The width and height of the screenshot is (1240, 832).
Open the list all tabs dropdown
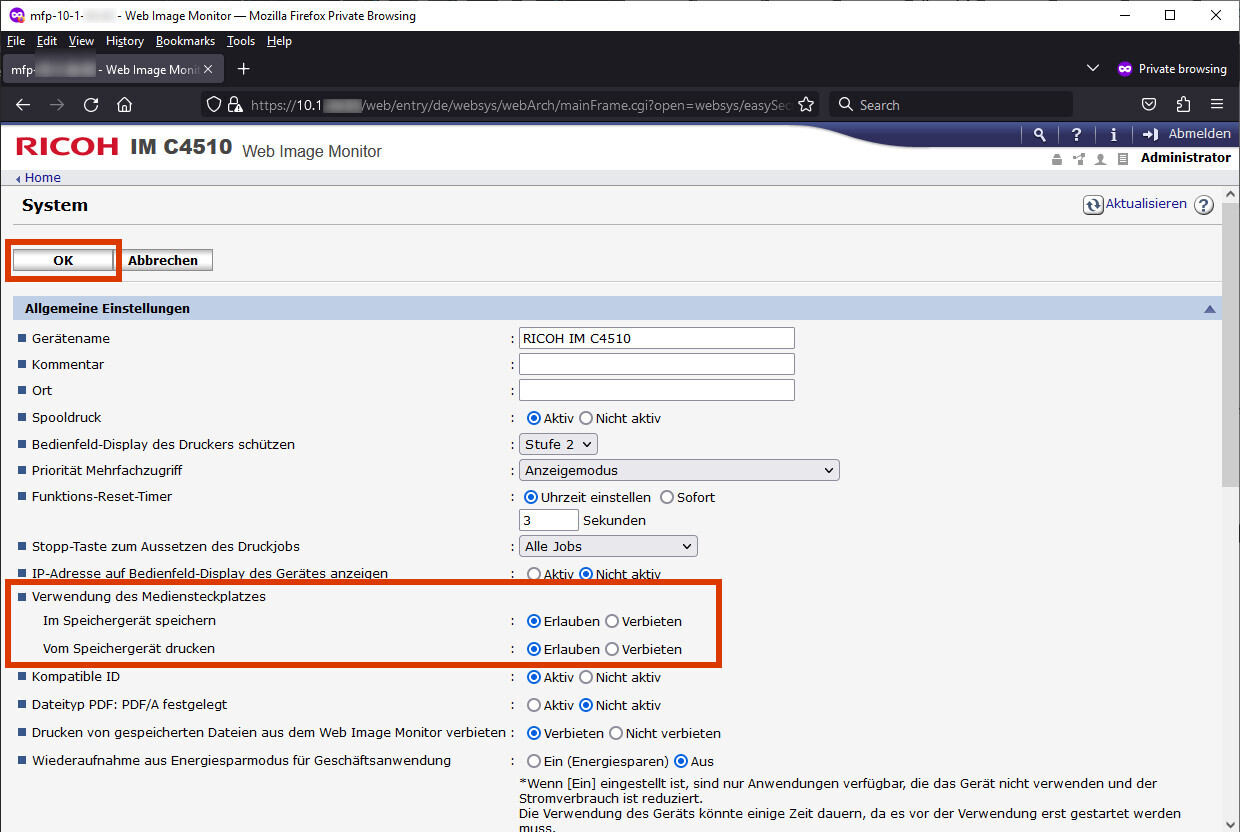click(x=1092, y=69)
